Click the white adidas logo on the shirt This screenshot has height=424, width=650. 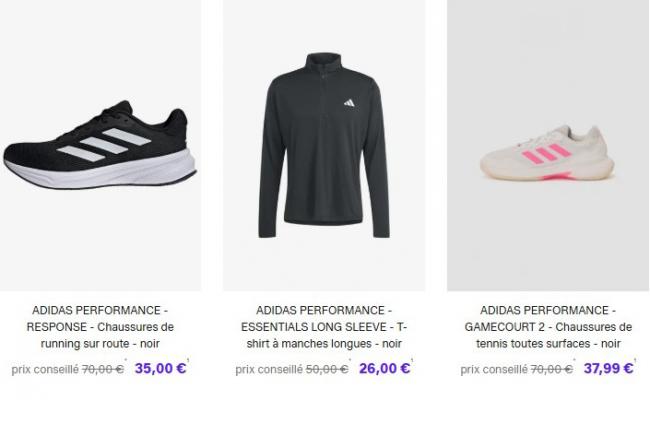tap(349, 103)
